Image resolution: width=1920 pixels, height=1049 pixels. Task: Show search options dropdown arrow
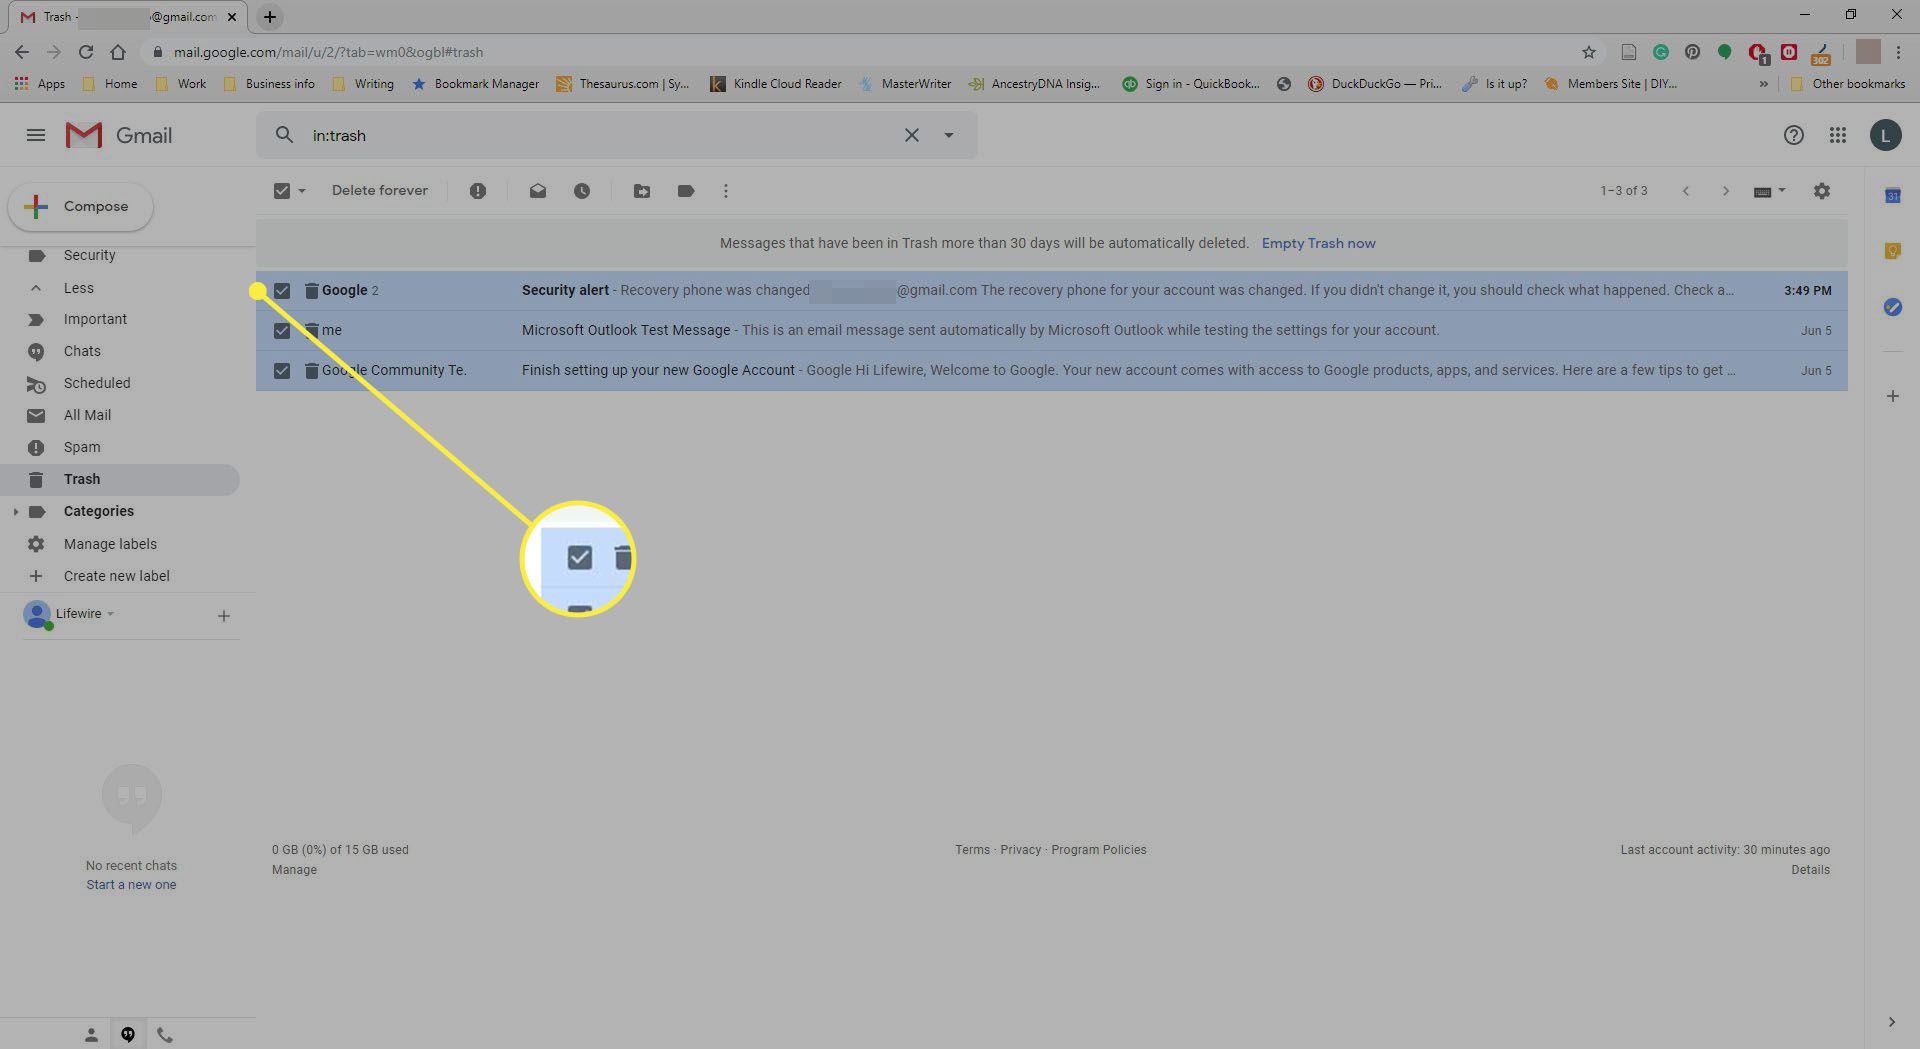(x=949, y=135)
